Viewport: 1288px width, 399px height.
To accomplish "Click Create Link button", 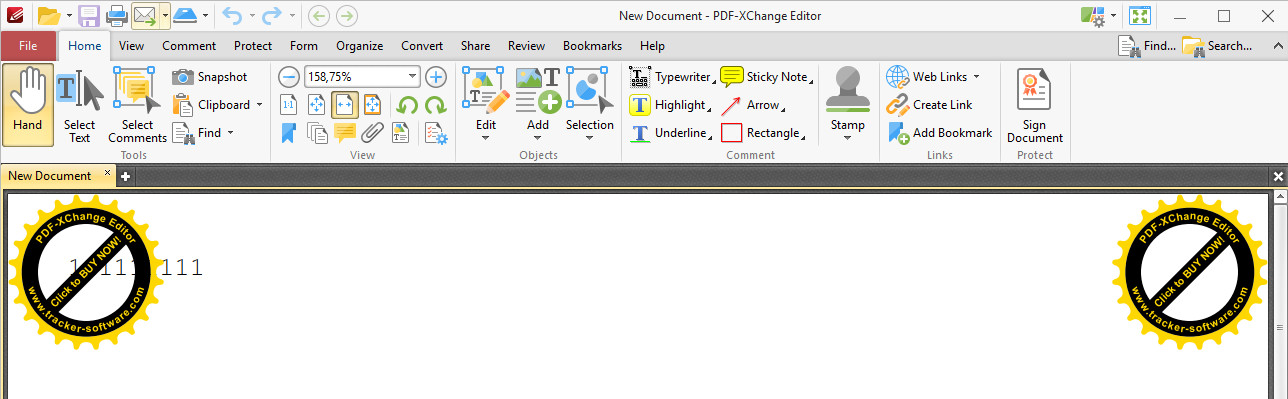I will tap(930, 105).
